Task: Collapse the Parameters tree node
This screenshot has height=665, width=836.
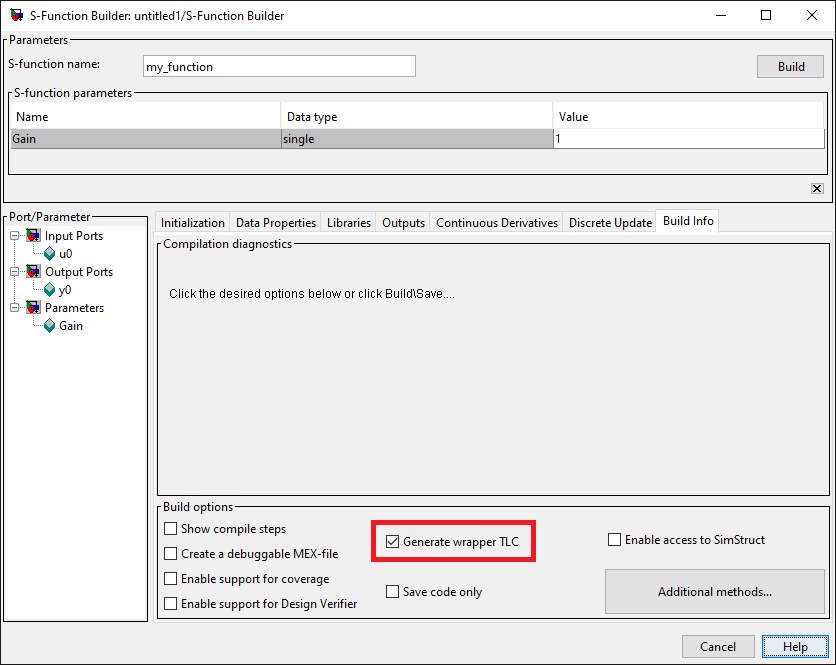Action: [16, 308]
